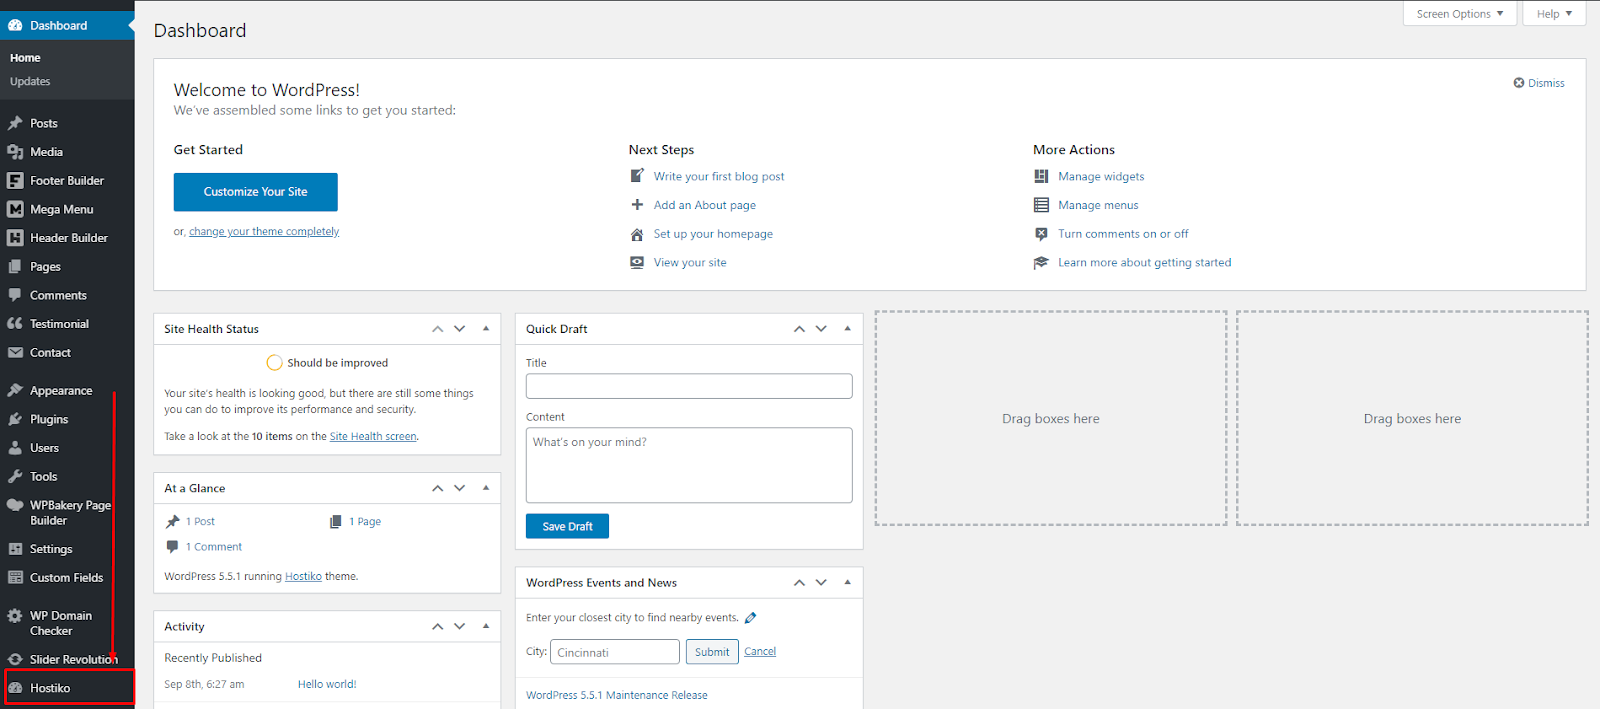Click the pencil icon next to city prompt
The image size is (1600, 709).
(x=751, y=618)
